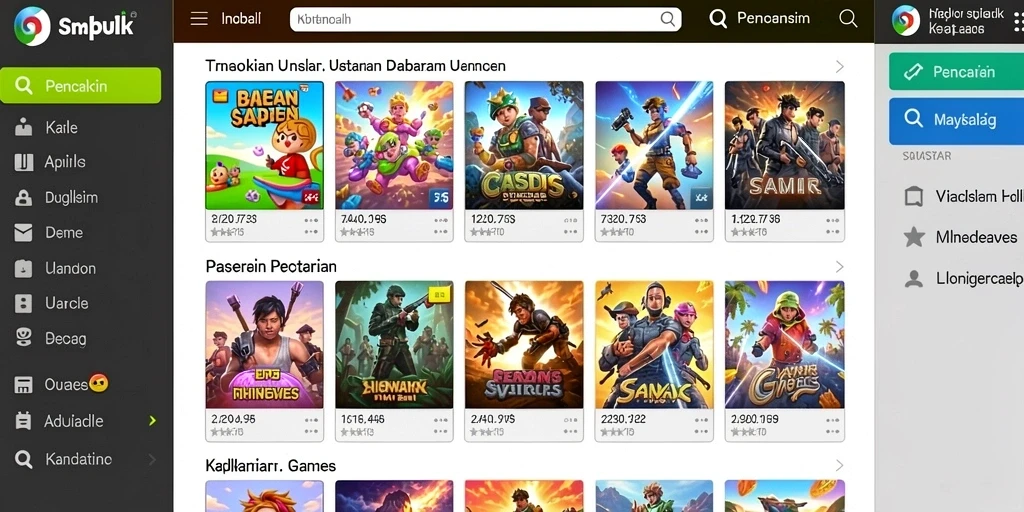This screenshot has width=1024, height=512.
Task: Click the Deme envelope icon
Action: tap(24, 232)
